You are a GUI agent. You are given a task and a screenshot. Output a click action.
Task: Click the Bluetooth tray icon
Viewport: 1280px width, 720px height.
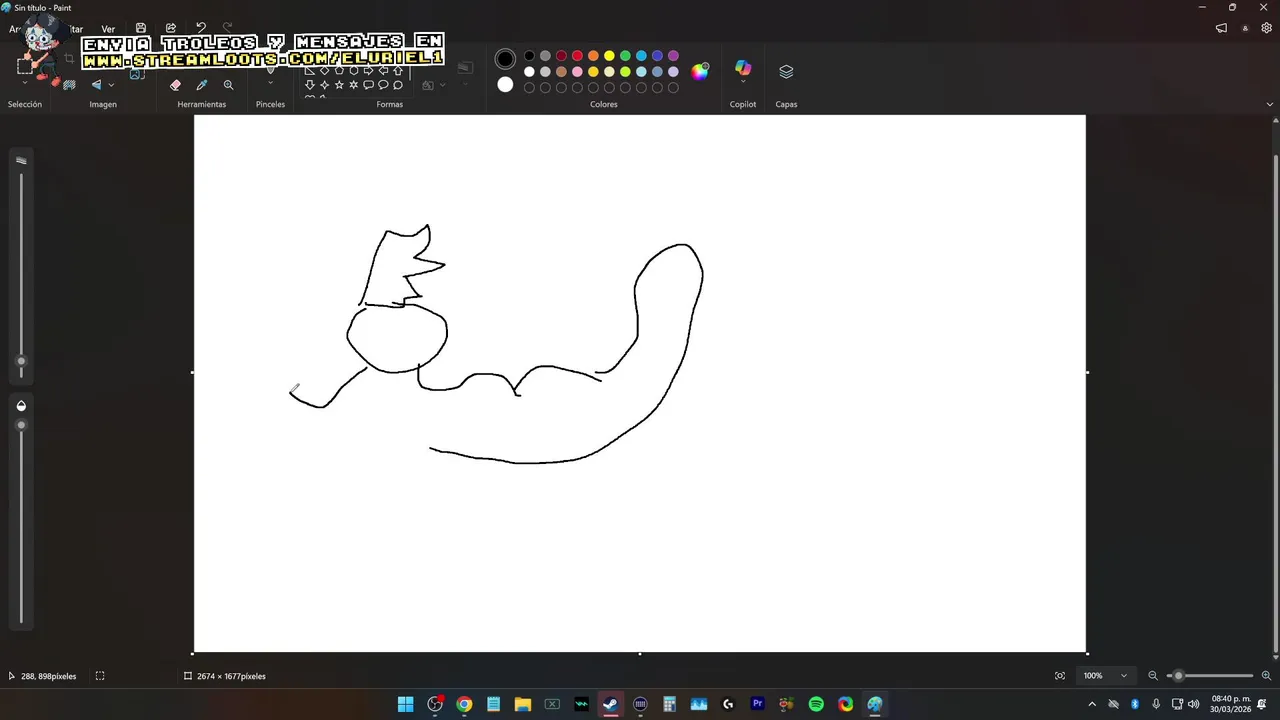[1135, 704]
